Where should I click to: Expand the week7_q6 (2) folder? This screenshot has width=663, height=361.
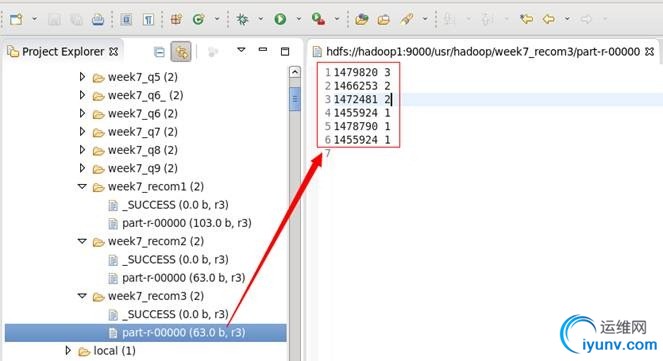point(82,113)
